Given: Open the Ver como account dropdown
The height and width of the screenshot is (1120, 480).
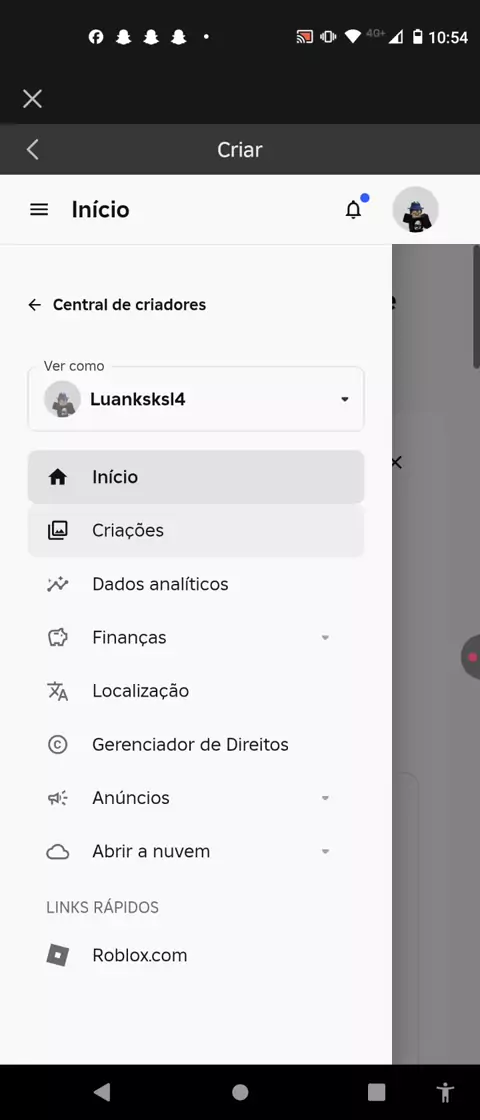Looking at the screenshot, I should (x=196, y=399).
